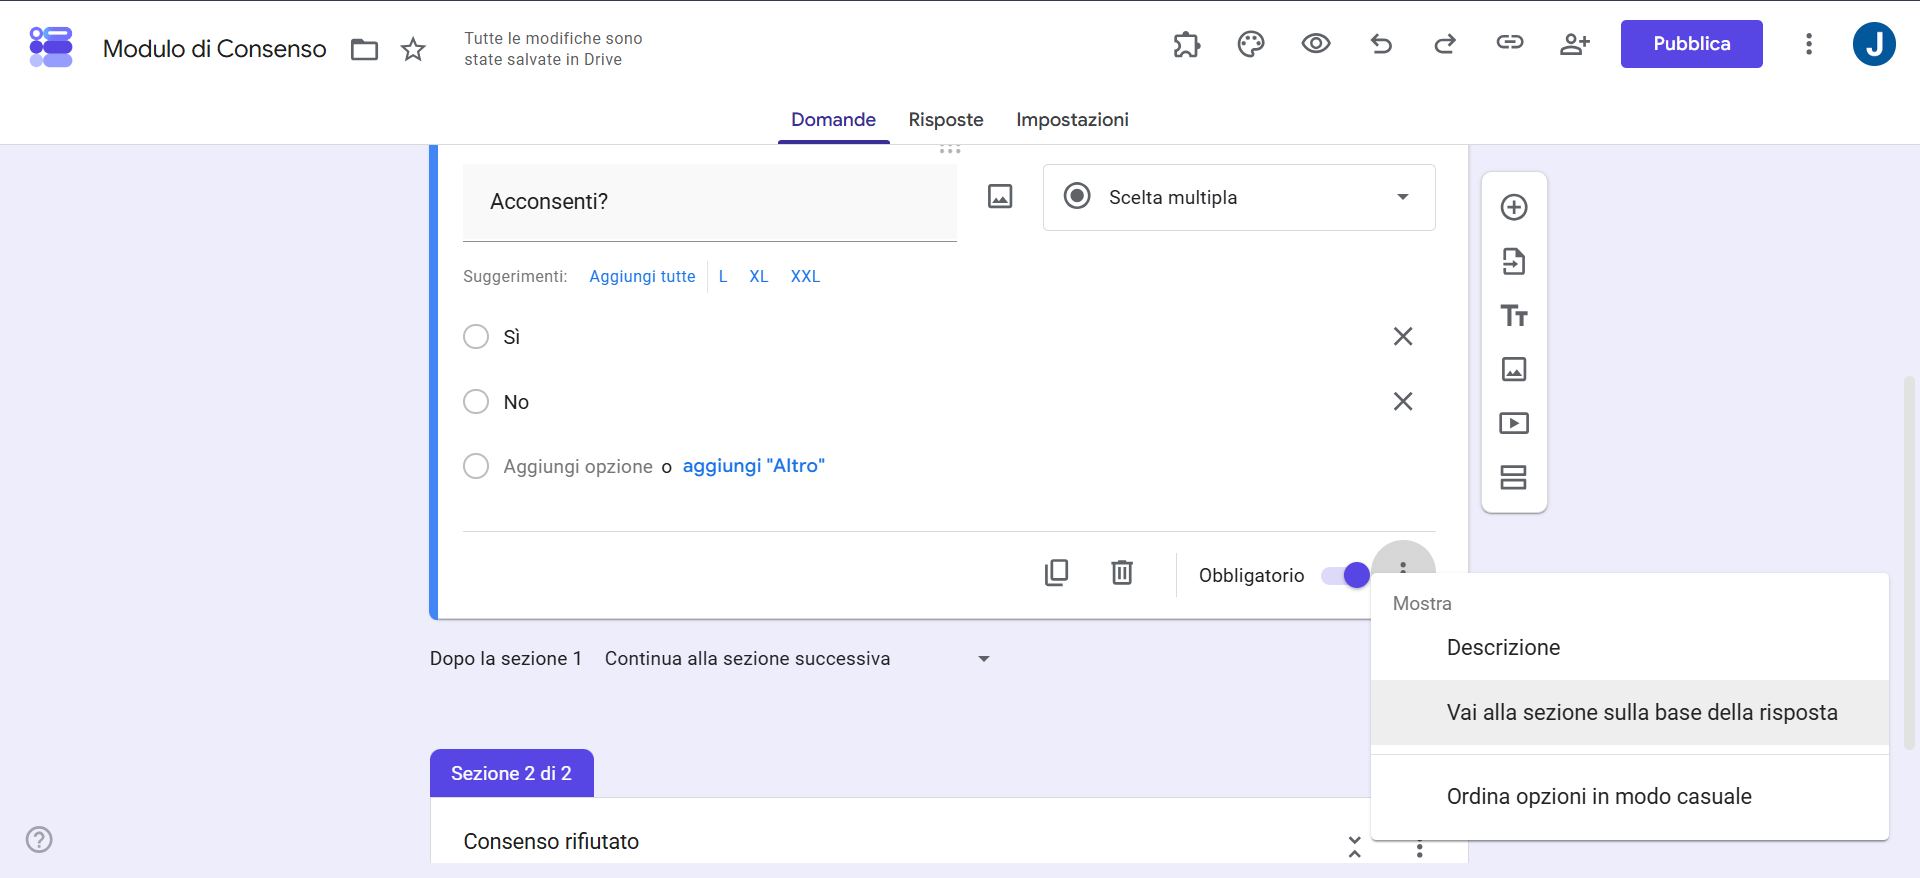This screenshot has height=878, width=1920.
Task: Open the Scelta multipla question type dropdown
Action: point(1239,197)
